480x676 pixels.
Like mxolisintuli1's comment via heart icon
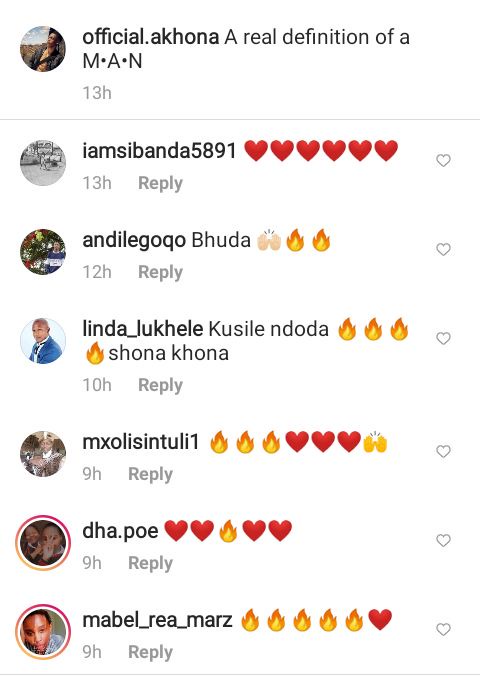coord(443,451)
